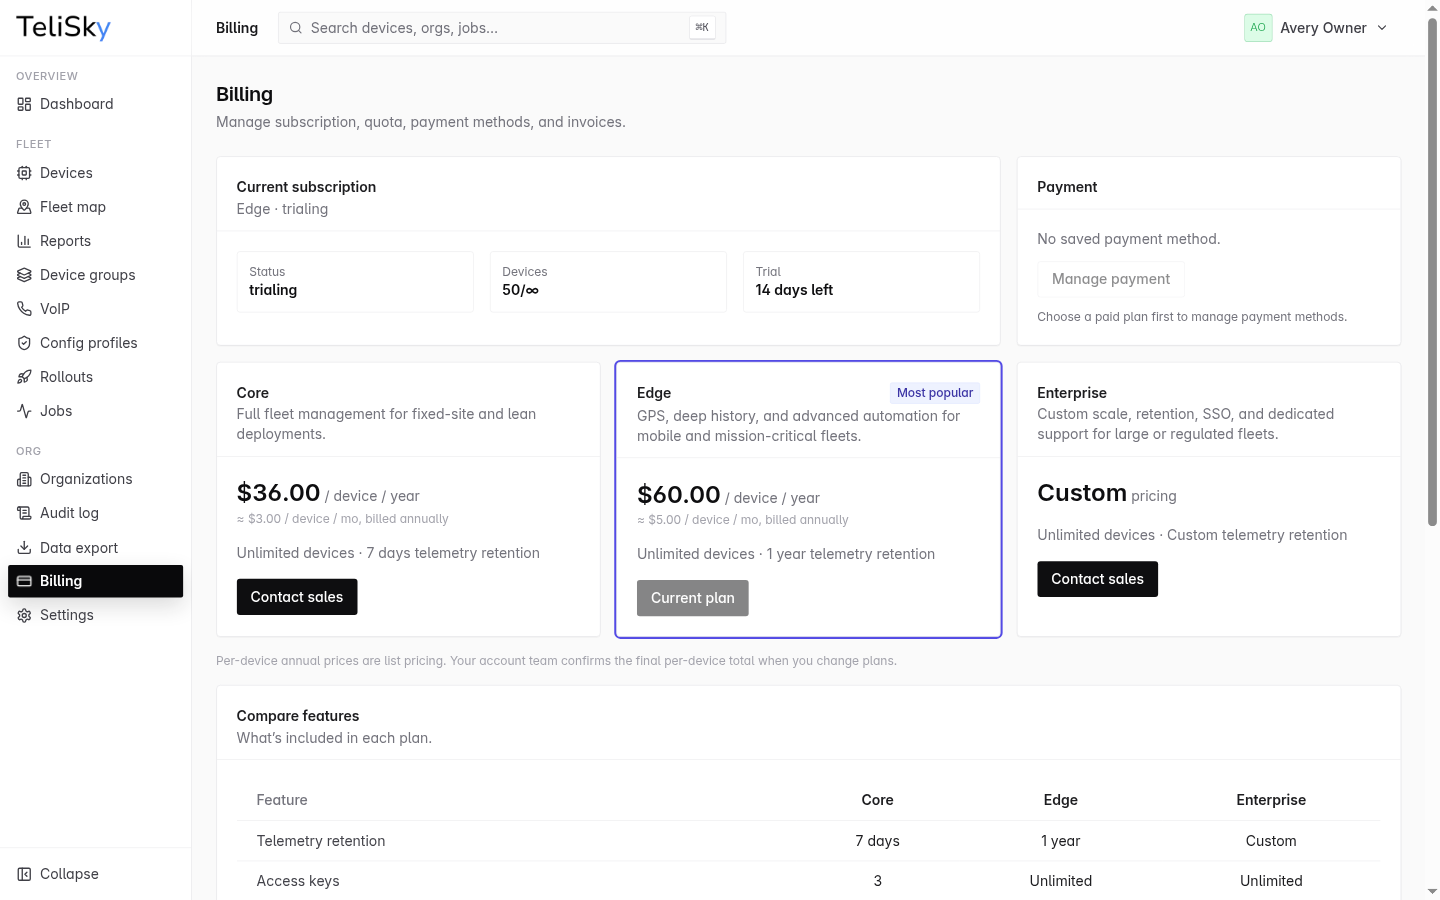Viewport: 1440px width, 900px height.
Task: Go to Organizations page
Action: 95,479
